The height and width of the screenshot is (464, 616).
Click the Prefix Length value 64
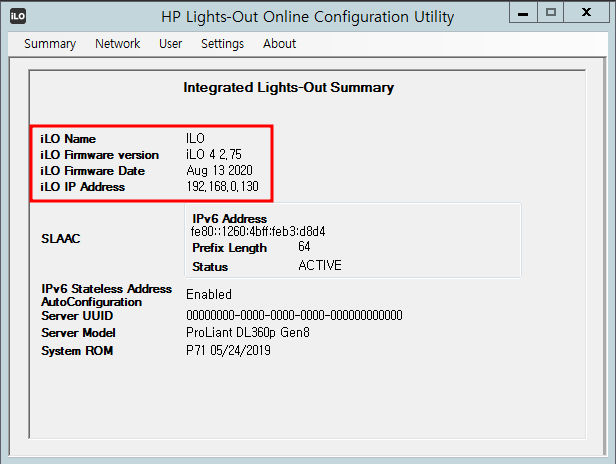pyautogui.click(x=304, y=247)
